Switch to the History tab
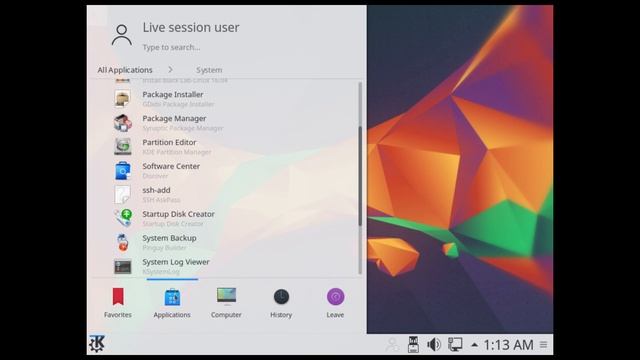 pyautogui.click(x=281, y=303)
